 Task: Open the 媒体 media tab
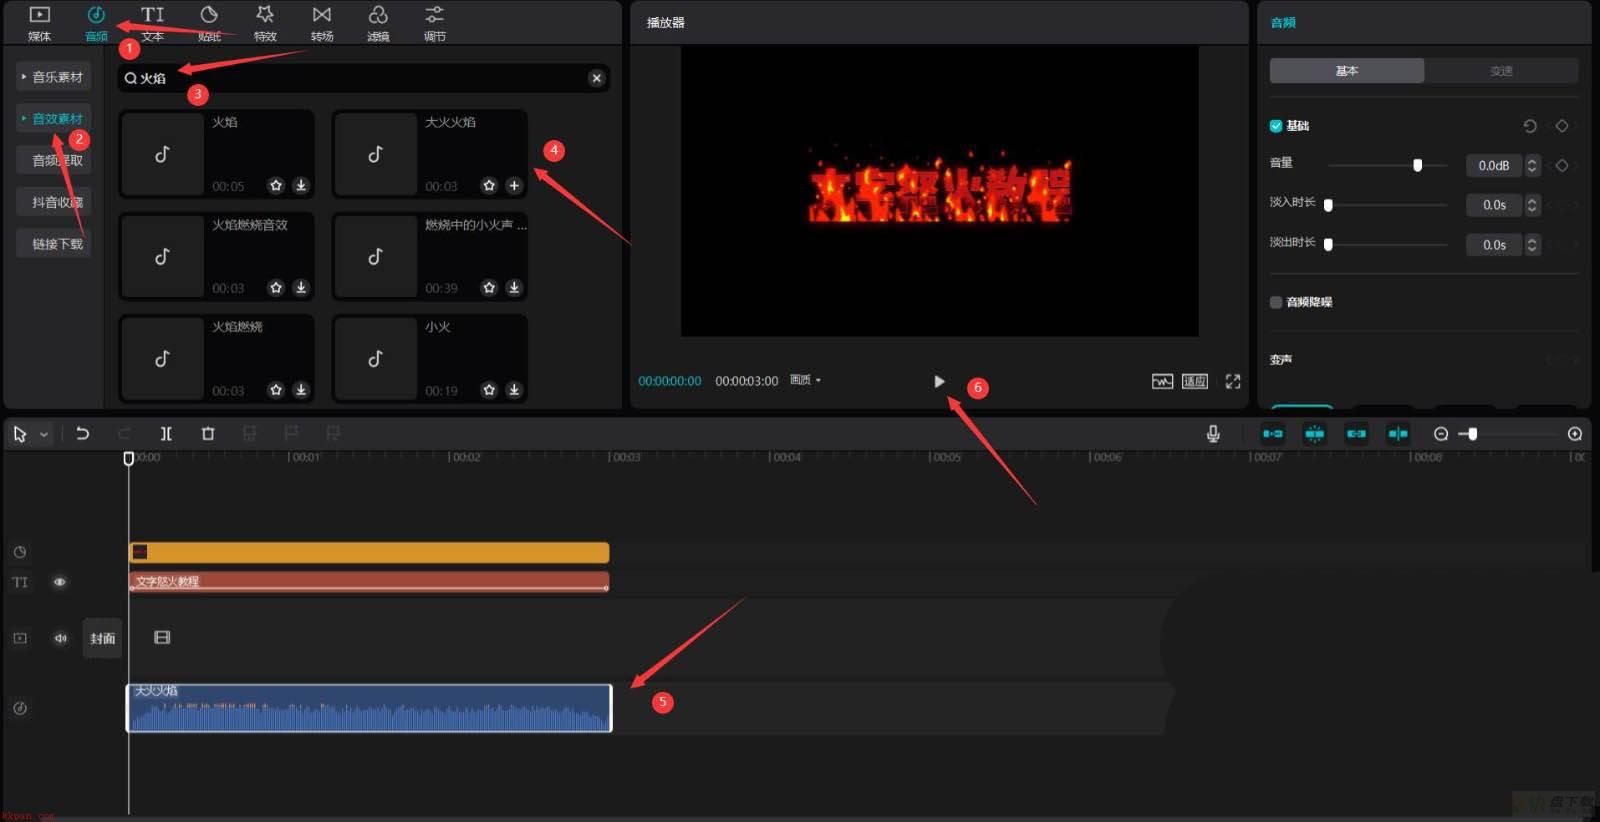pos(39,23)
